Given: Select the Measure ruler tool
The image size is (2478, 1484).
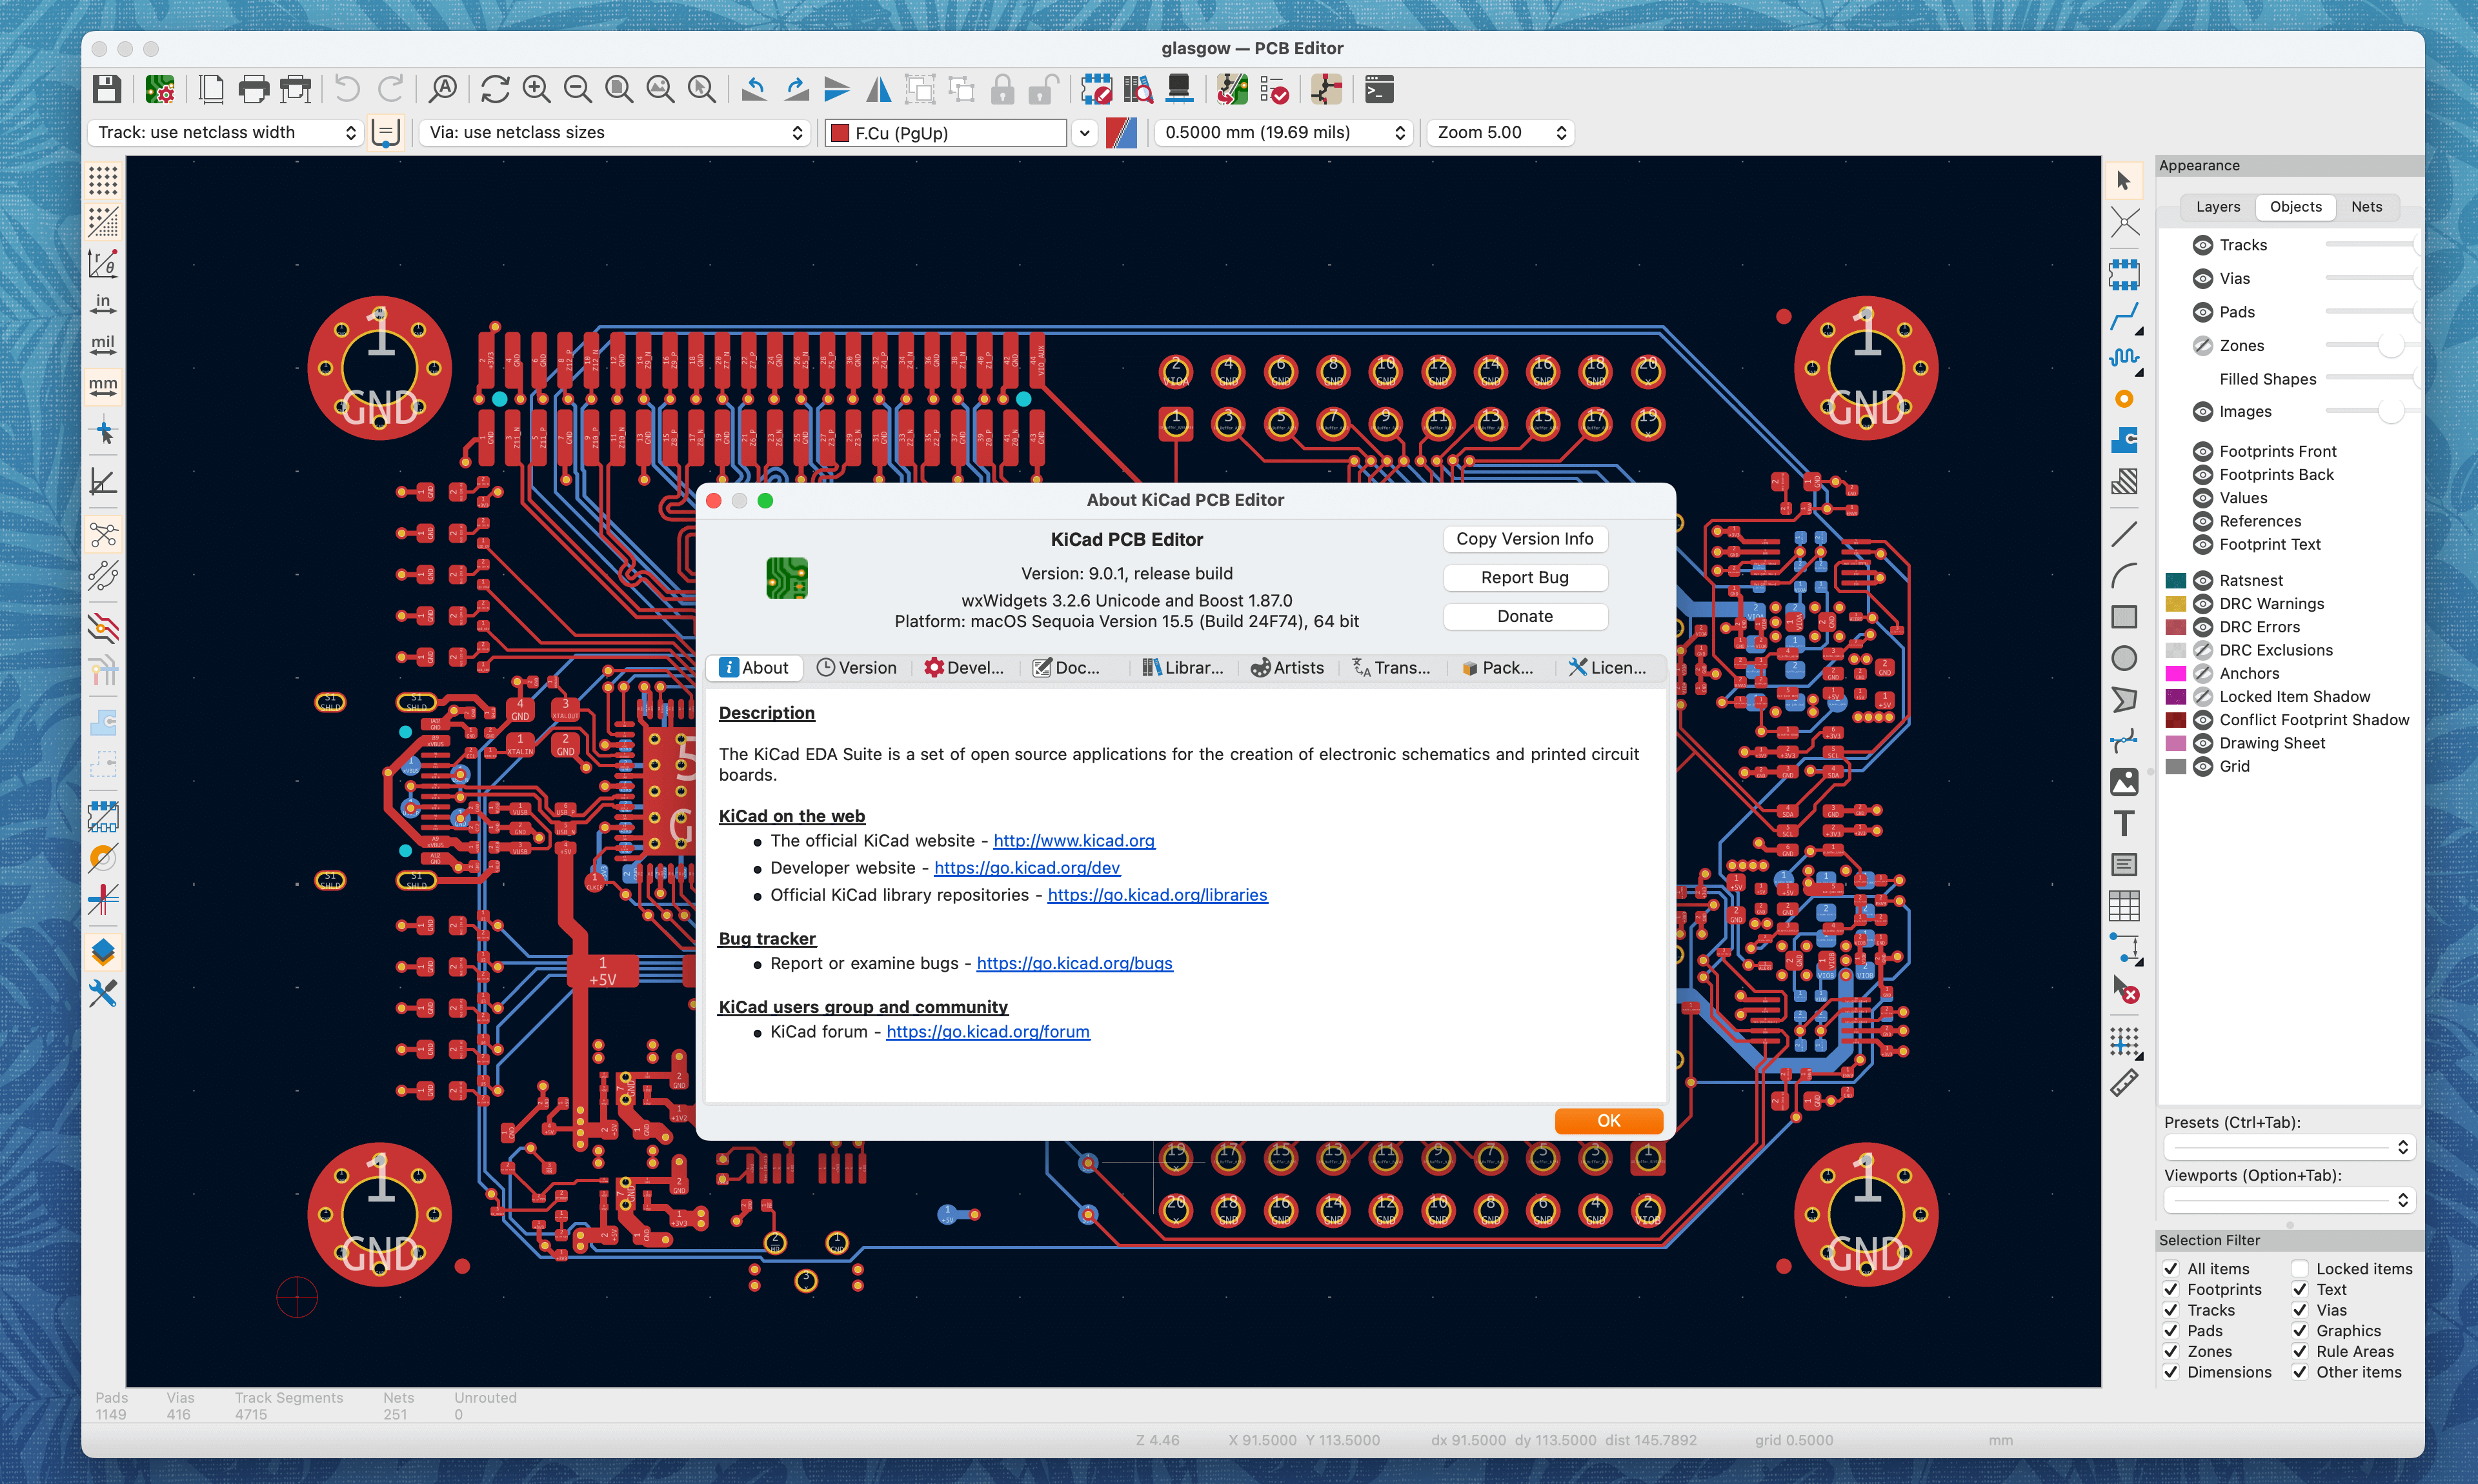Looking at the screenshot, I should pos(2124,1083).
